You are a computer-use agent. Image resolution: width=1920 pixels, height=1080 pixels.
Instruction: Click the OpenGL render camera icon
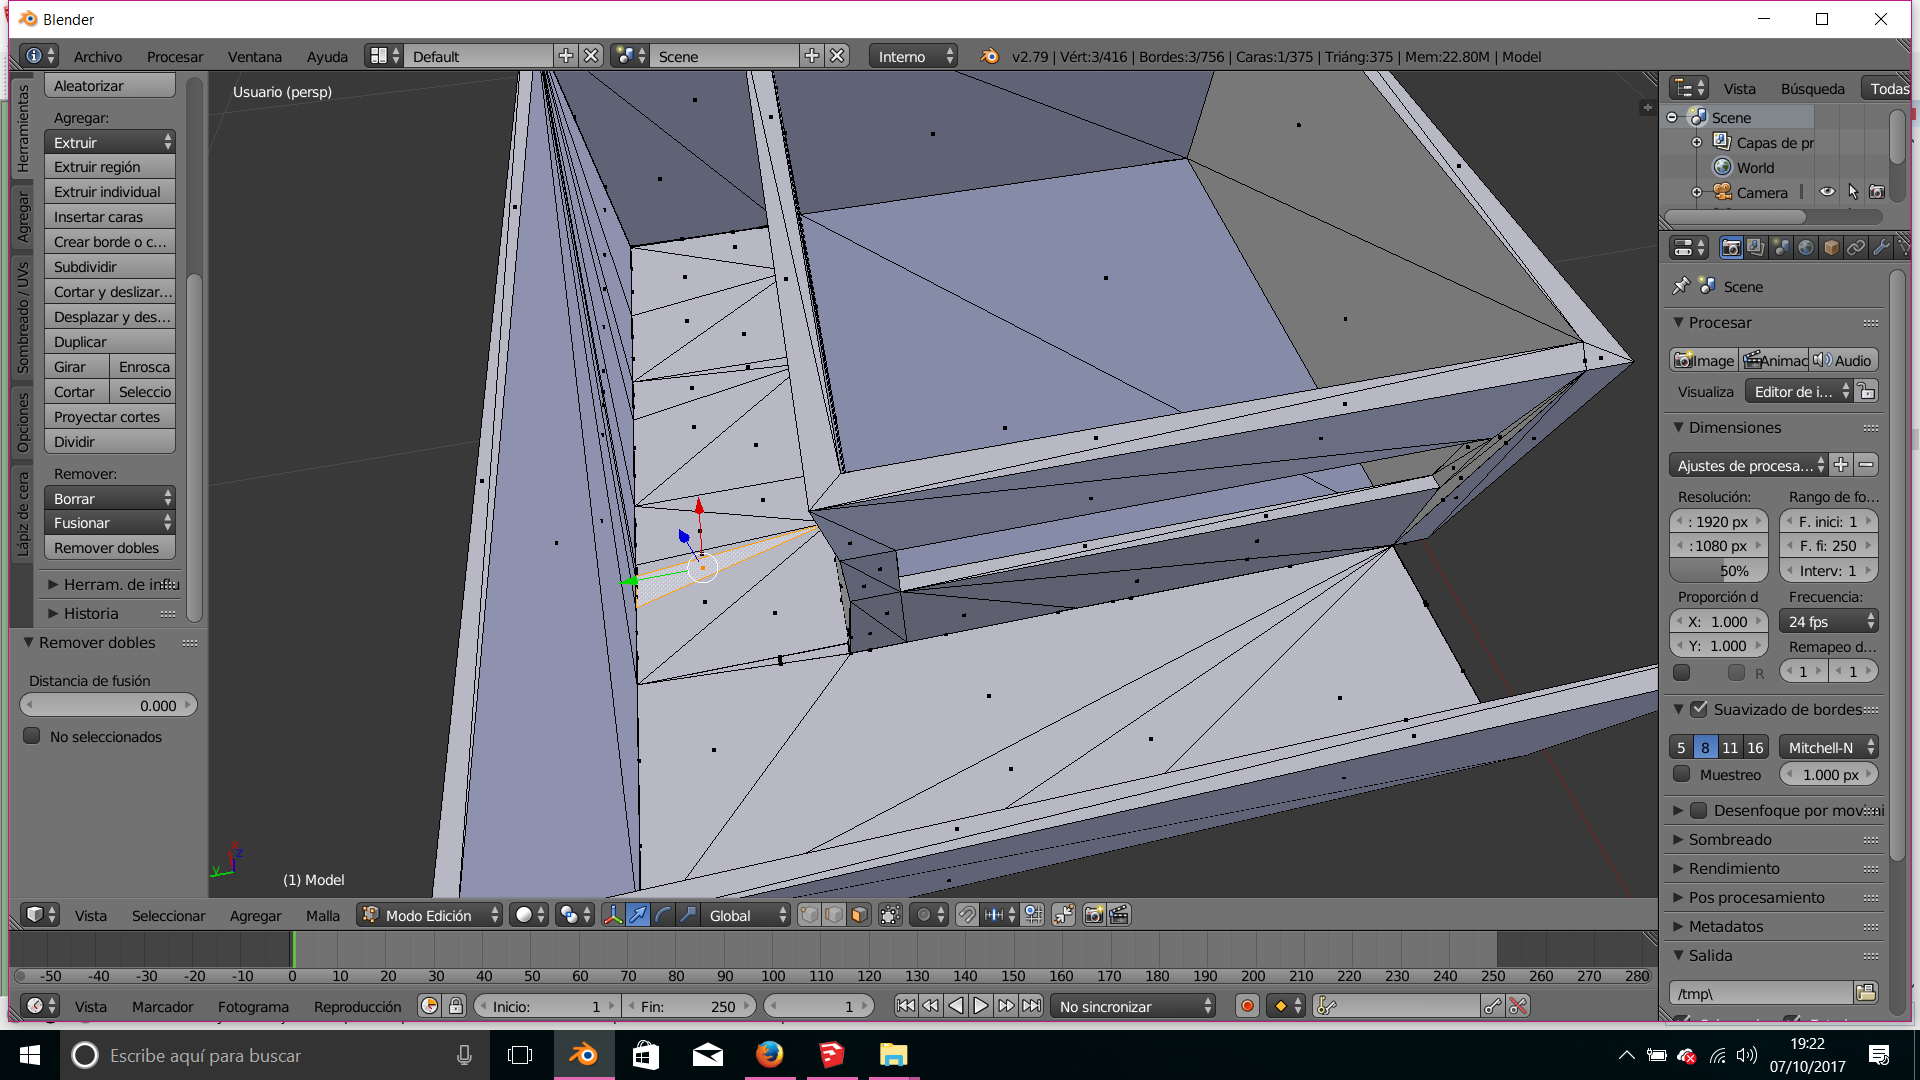[1094, 915]
